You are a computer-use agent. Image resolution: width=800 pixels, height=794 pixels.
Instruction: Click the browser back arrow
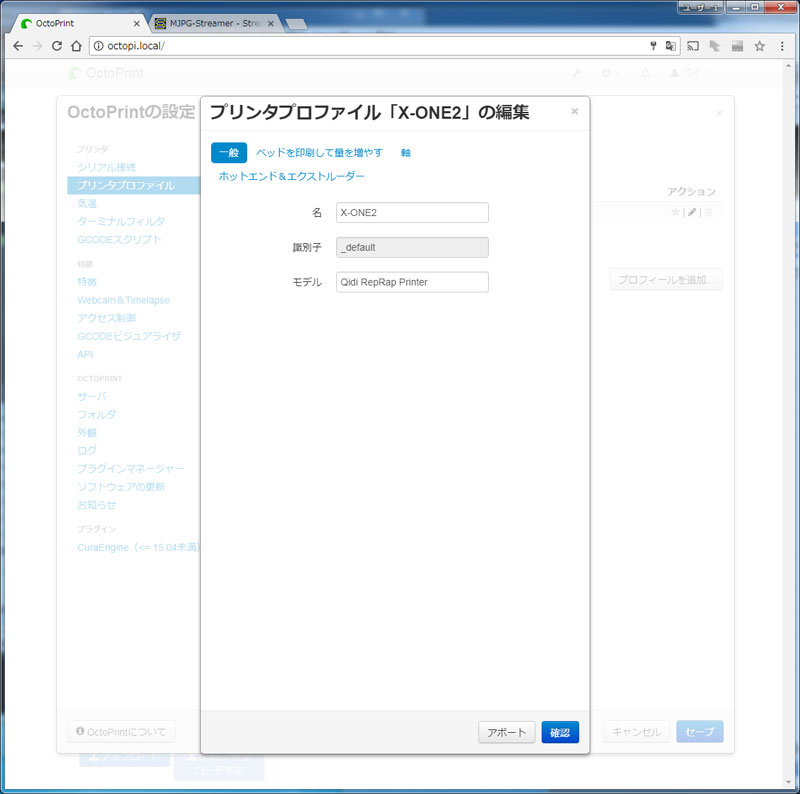point(18,46)
